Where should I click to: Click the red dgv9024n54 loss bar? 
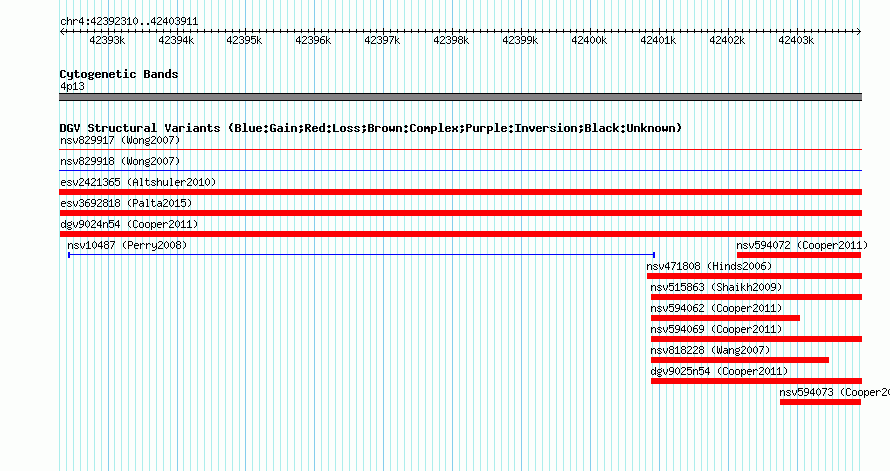tap(460, 234)
